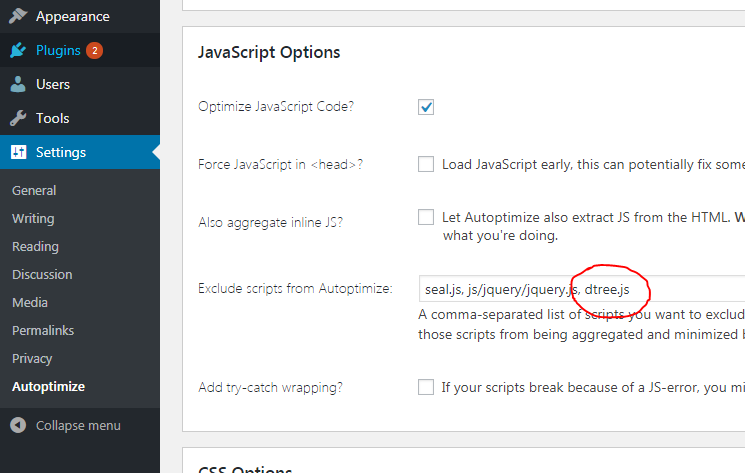
Task: Open the General settings page
Action: [34, 190]
